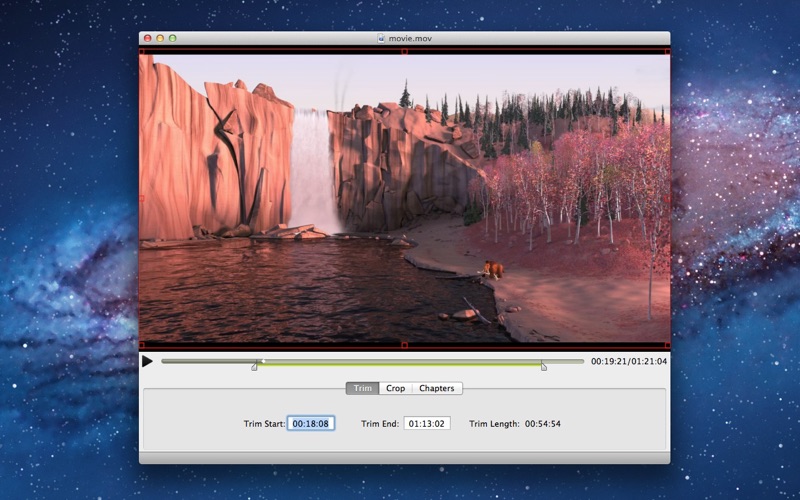
Task: Click the 'Trim Length:' label
Action: (494, 423)
